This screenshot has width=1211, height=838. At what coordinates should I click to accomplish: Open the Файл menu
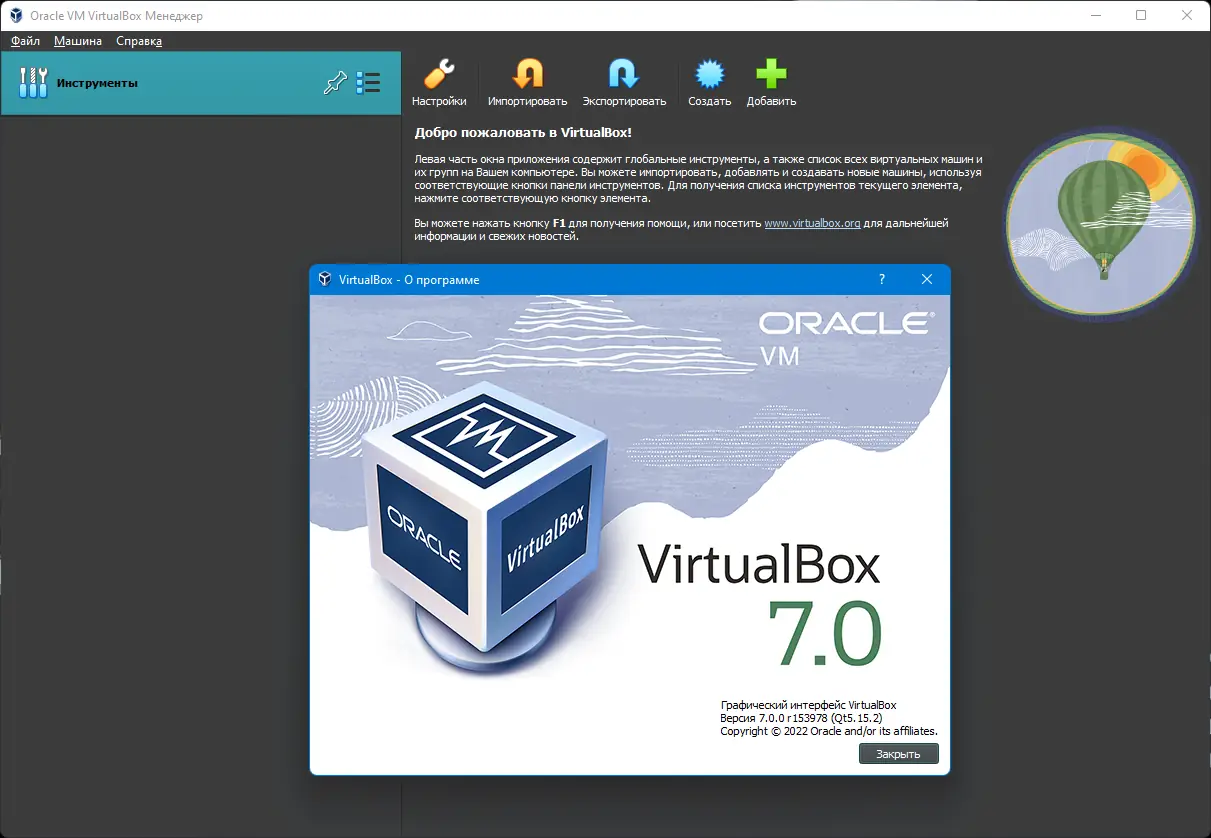click(25, 41)
